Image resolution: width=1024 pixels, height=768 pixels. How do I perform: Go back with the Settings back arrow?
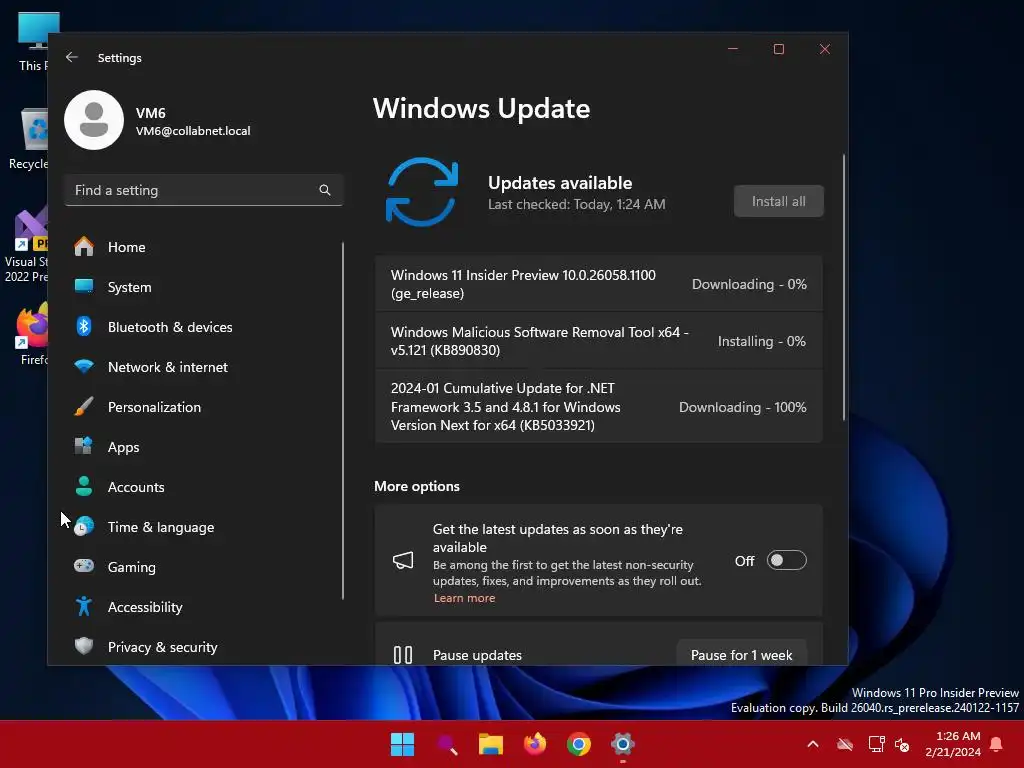tap(72, 57)
